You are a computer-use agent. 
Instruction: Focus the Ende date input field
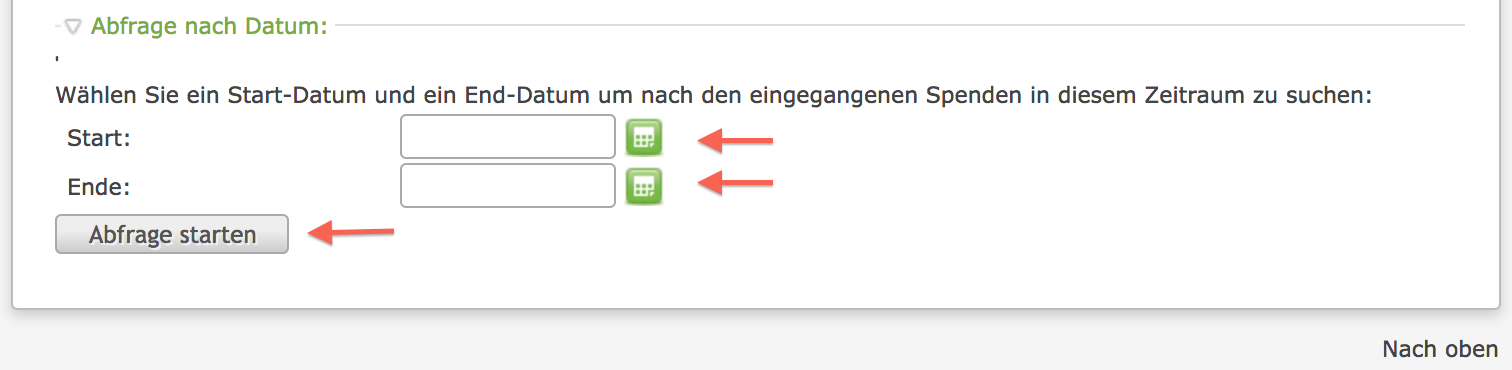click(508, 186)
